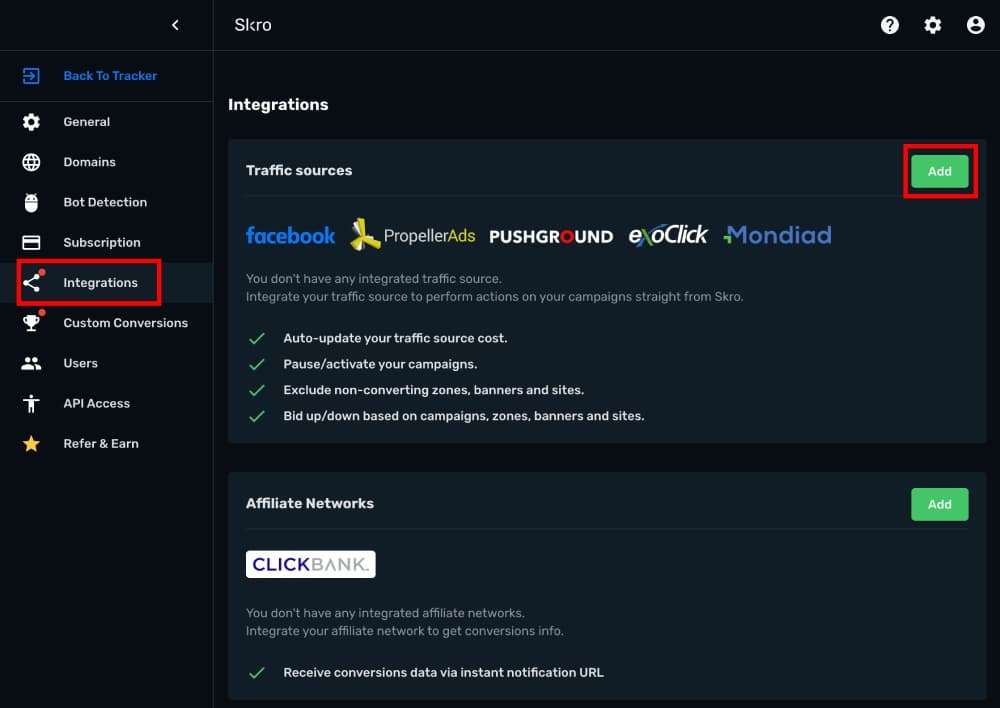Viewport: 1000px width, 708px height.
Task: Click the Mondiad logo
Action: (x=777, y=235)
